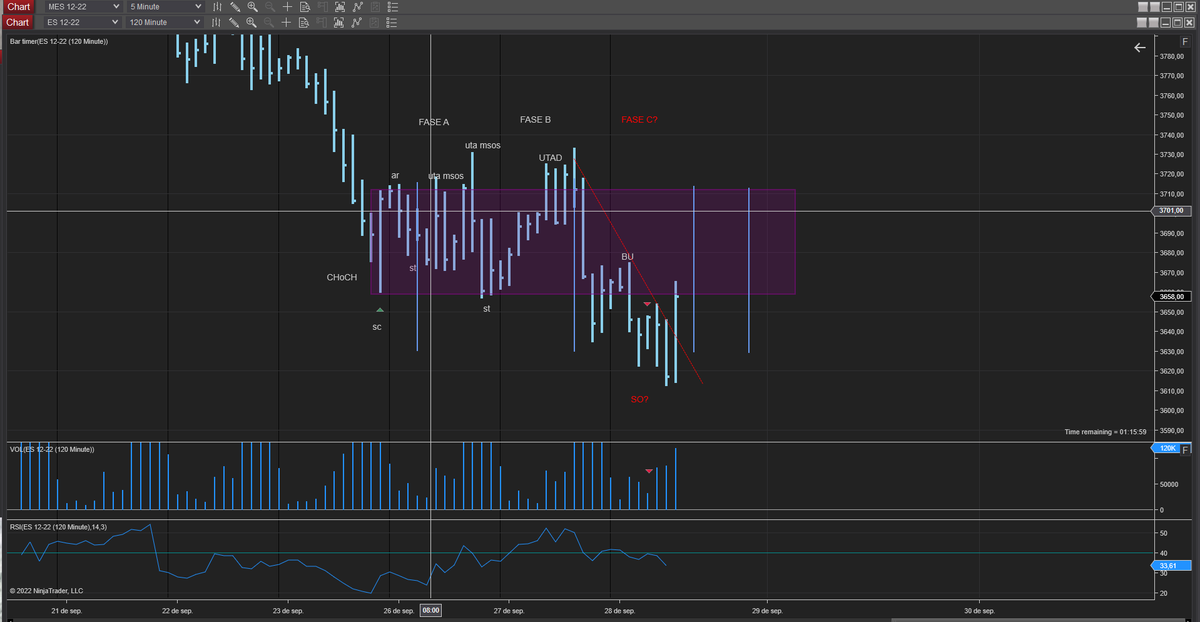Screen dimensions: 1200x622
Task: Select the ar text label
Action: [395, 176]
